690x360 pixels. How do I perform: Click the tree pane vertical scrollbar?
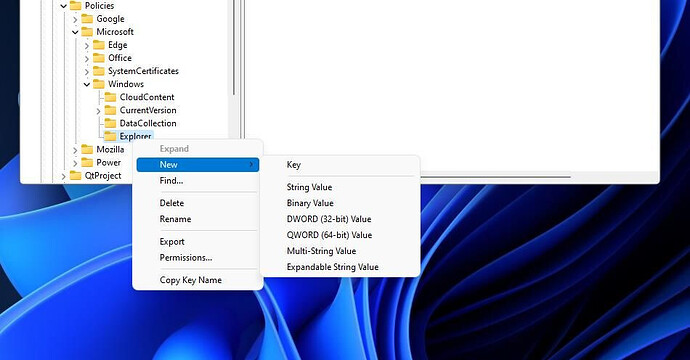point(234,47)
